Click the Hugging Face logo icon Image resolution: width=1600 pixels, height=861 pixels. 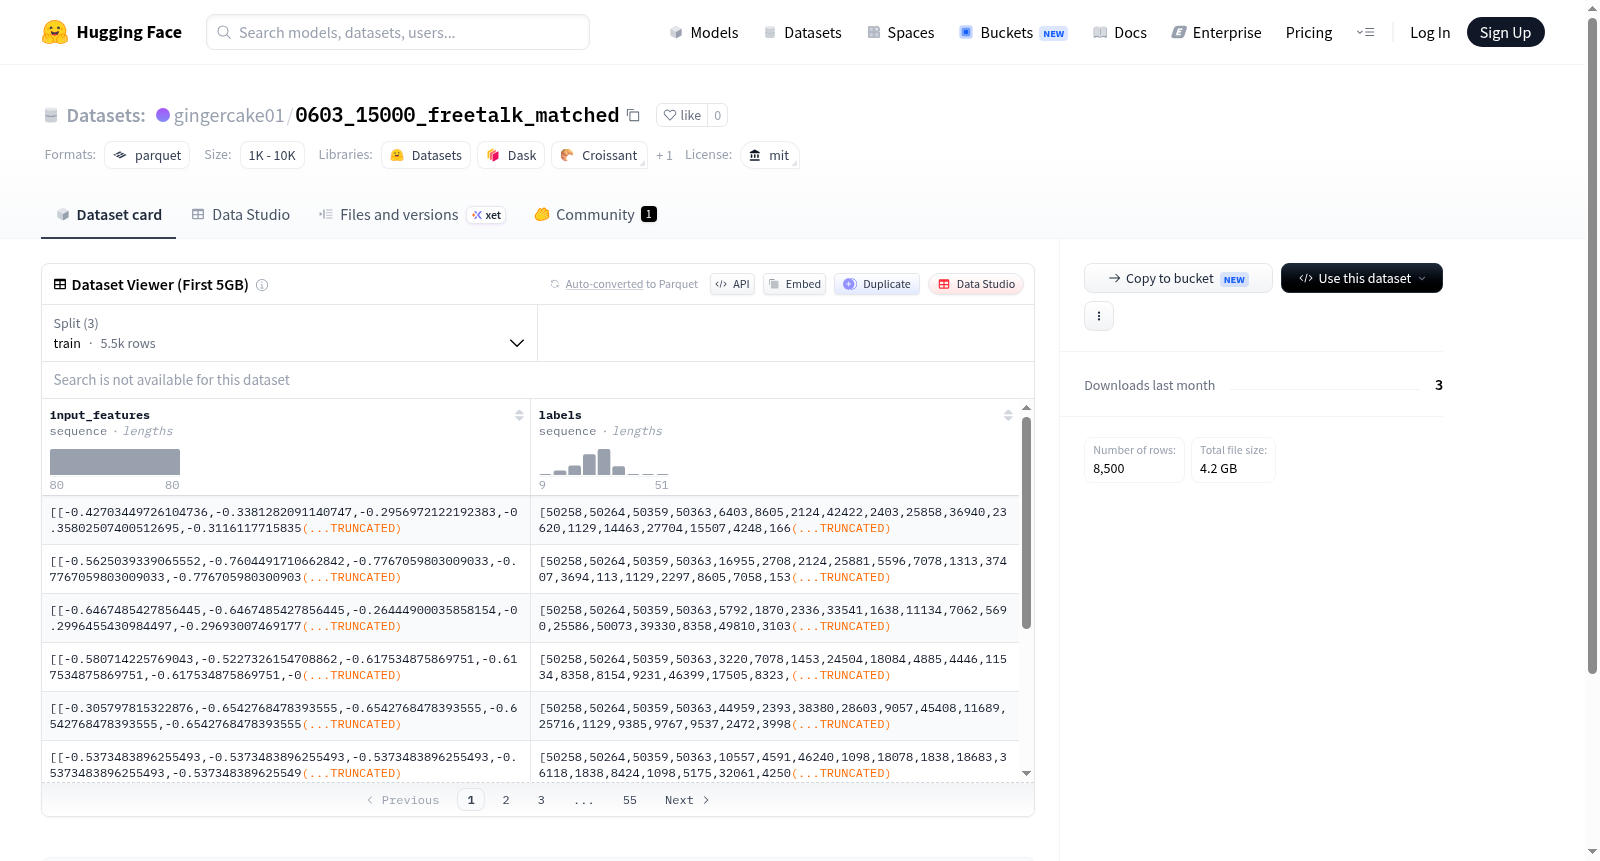[55, 32]
